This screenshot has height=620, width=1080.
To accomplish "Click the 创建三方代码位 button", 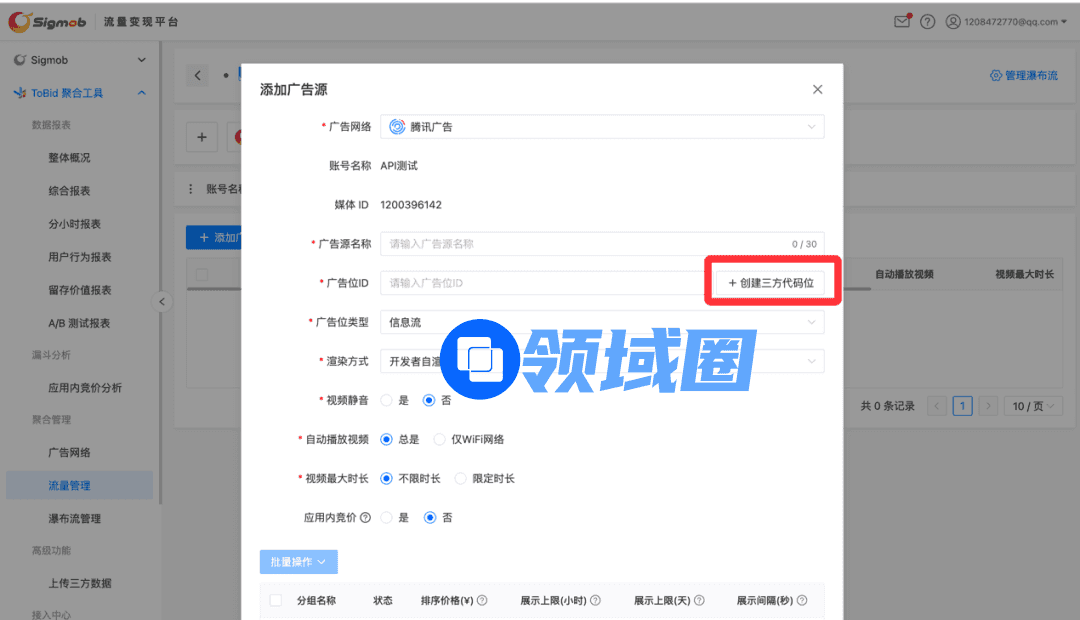I will 771,283.
